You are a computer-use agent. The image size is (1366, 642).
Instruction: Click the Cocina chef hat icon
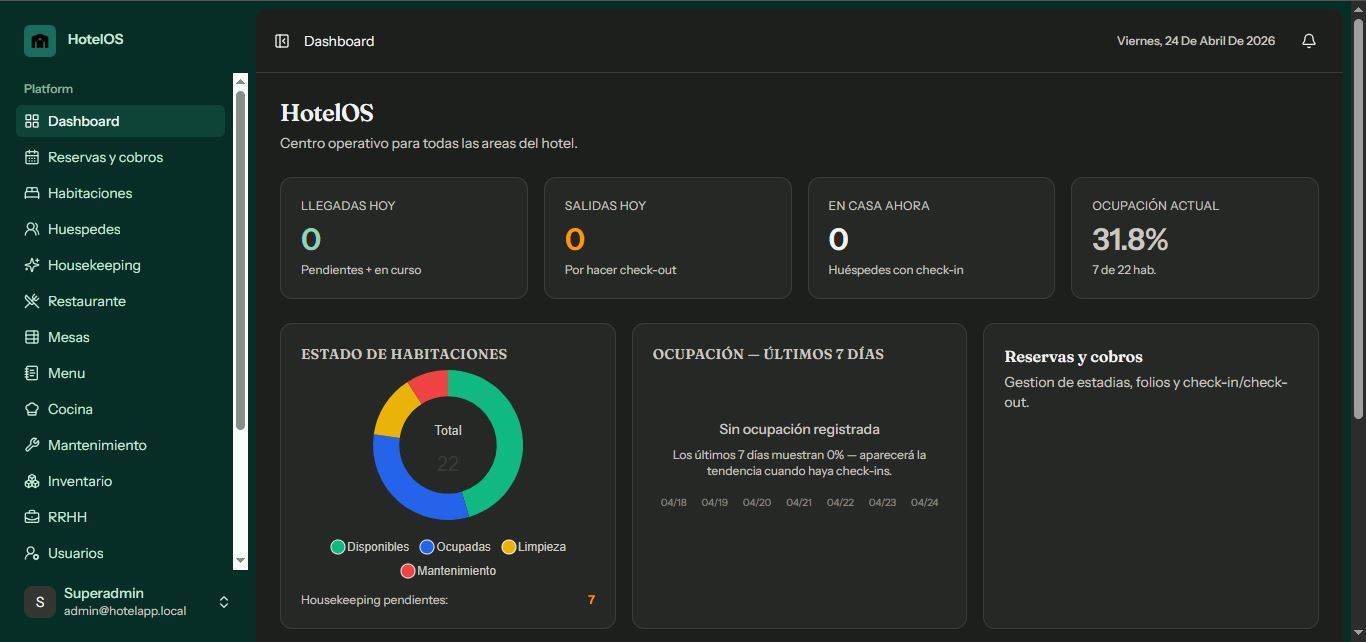pos(32,409)
